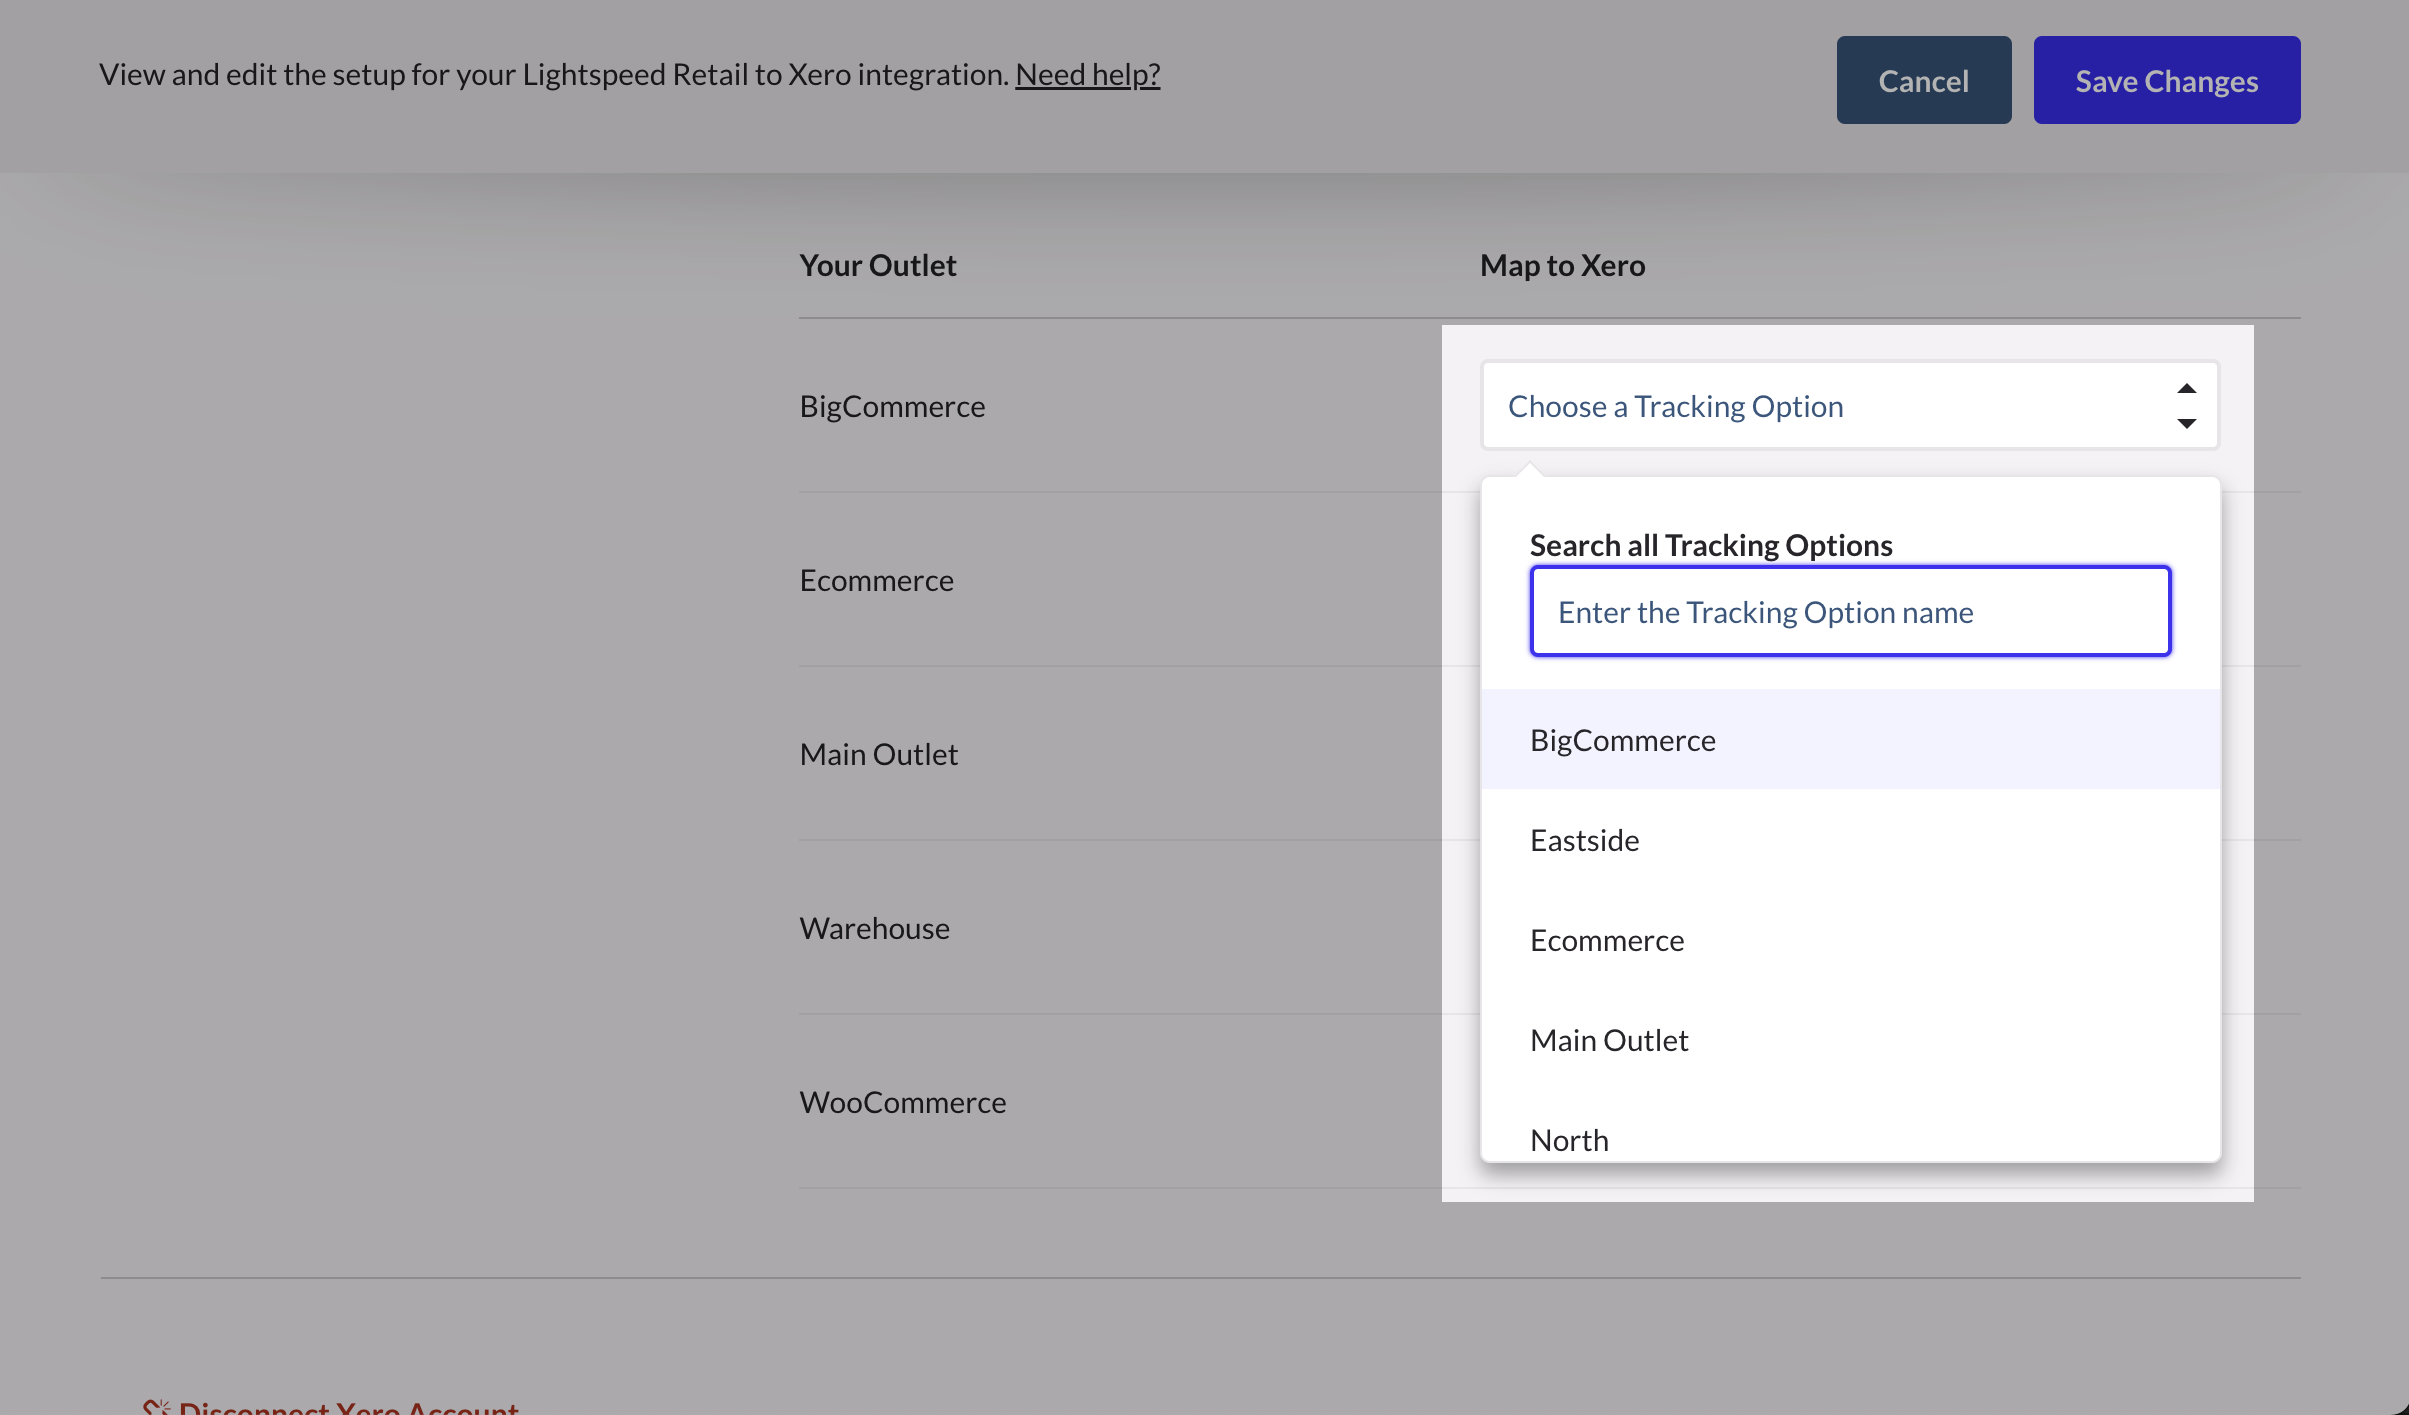The width and height of the screenshot is (2409, 1415).
Task: Choose Main Outlet in the tracking options list
Action: [x=1608, y=1039]
